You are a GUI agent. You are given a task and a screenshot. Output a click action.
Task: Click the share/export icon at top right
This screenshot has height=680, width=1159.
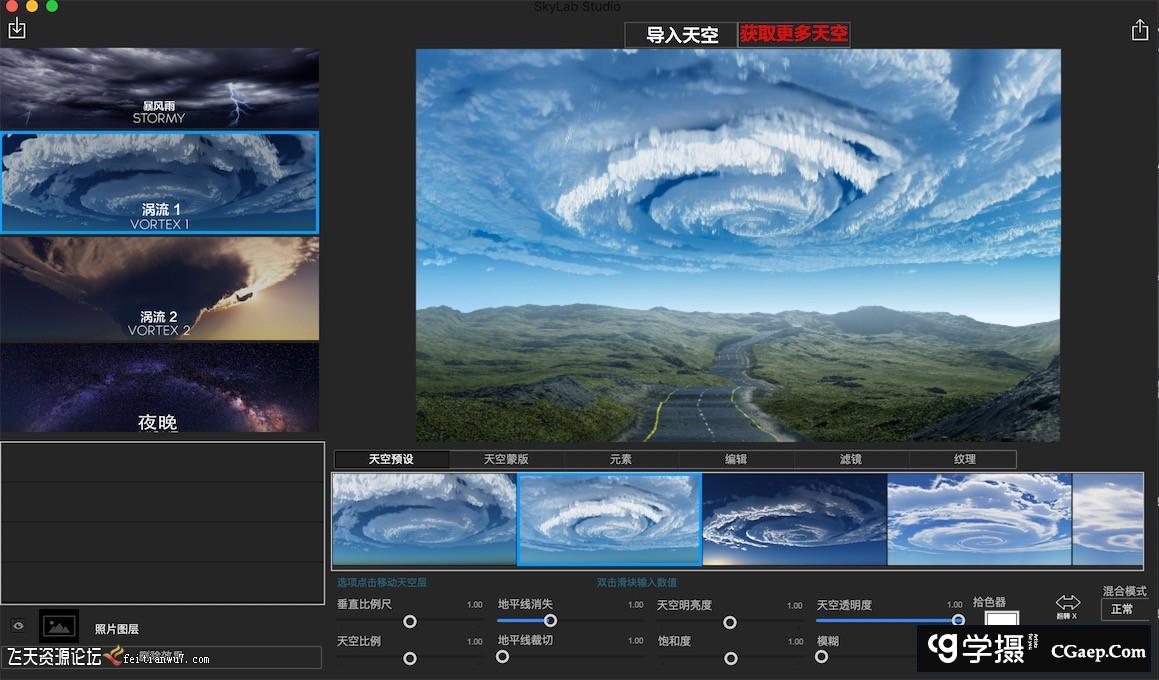1140,31
